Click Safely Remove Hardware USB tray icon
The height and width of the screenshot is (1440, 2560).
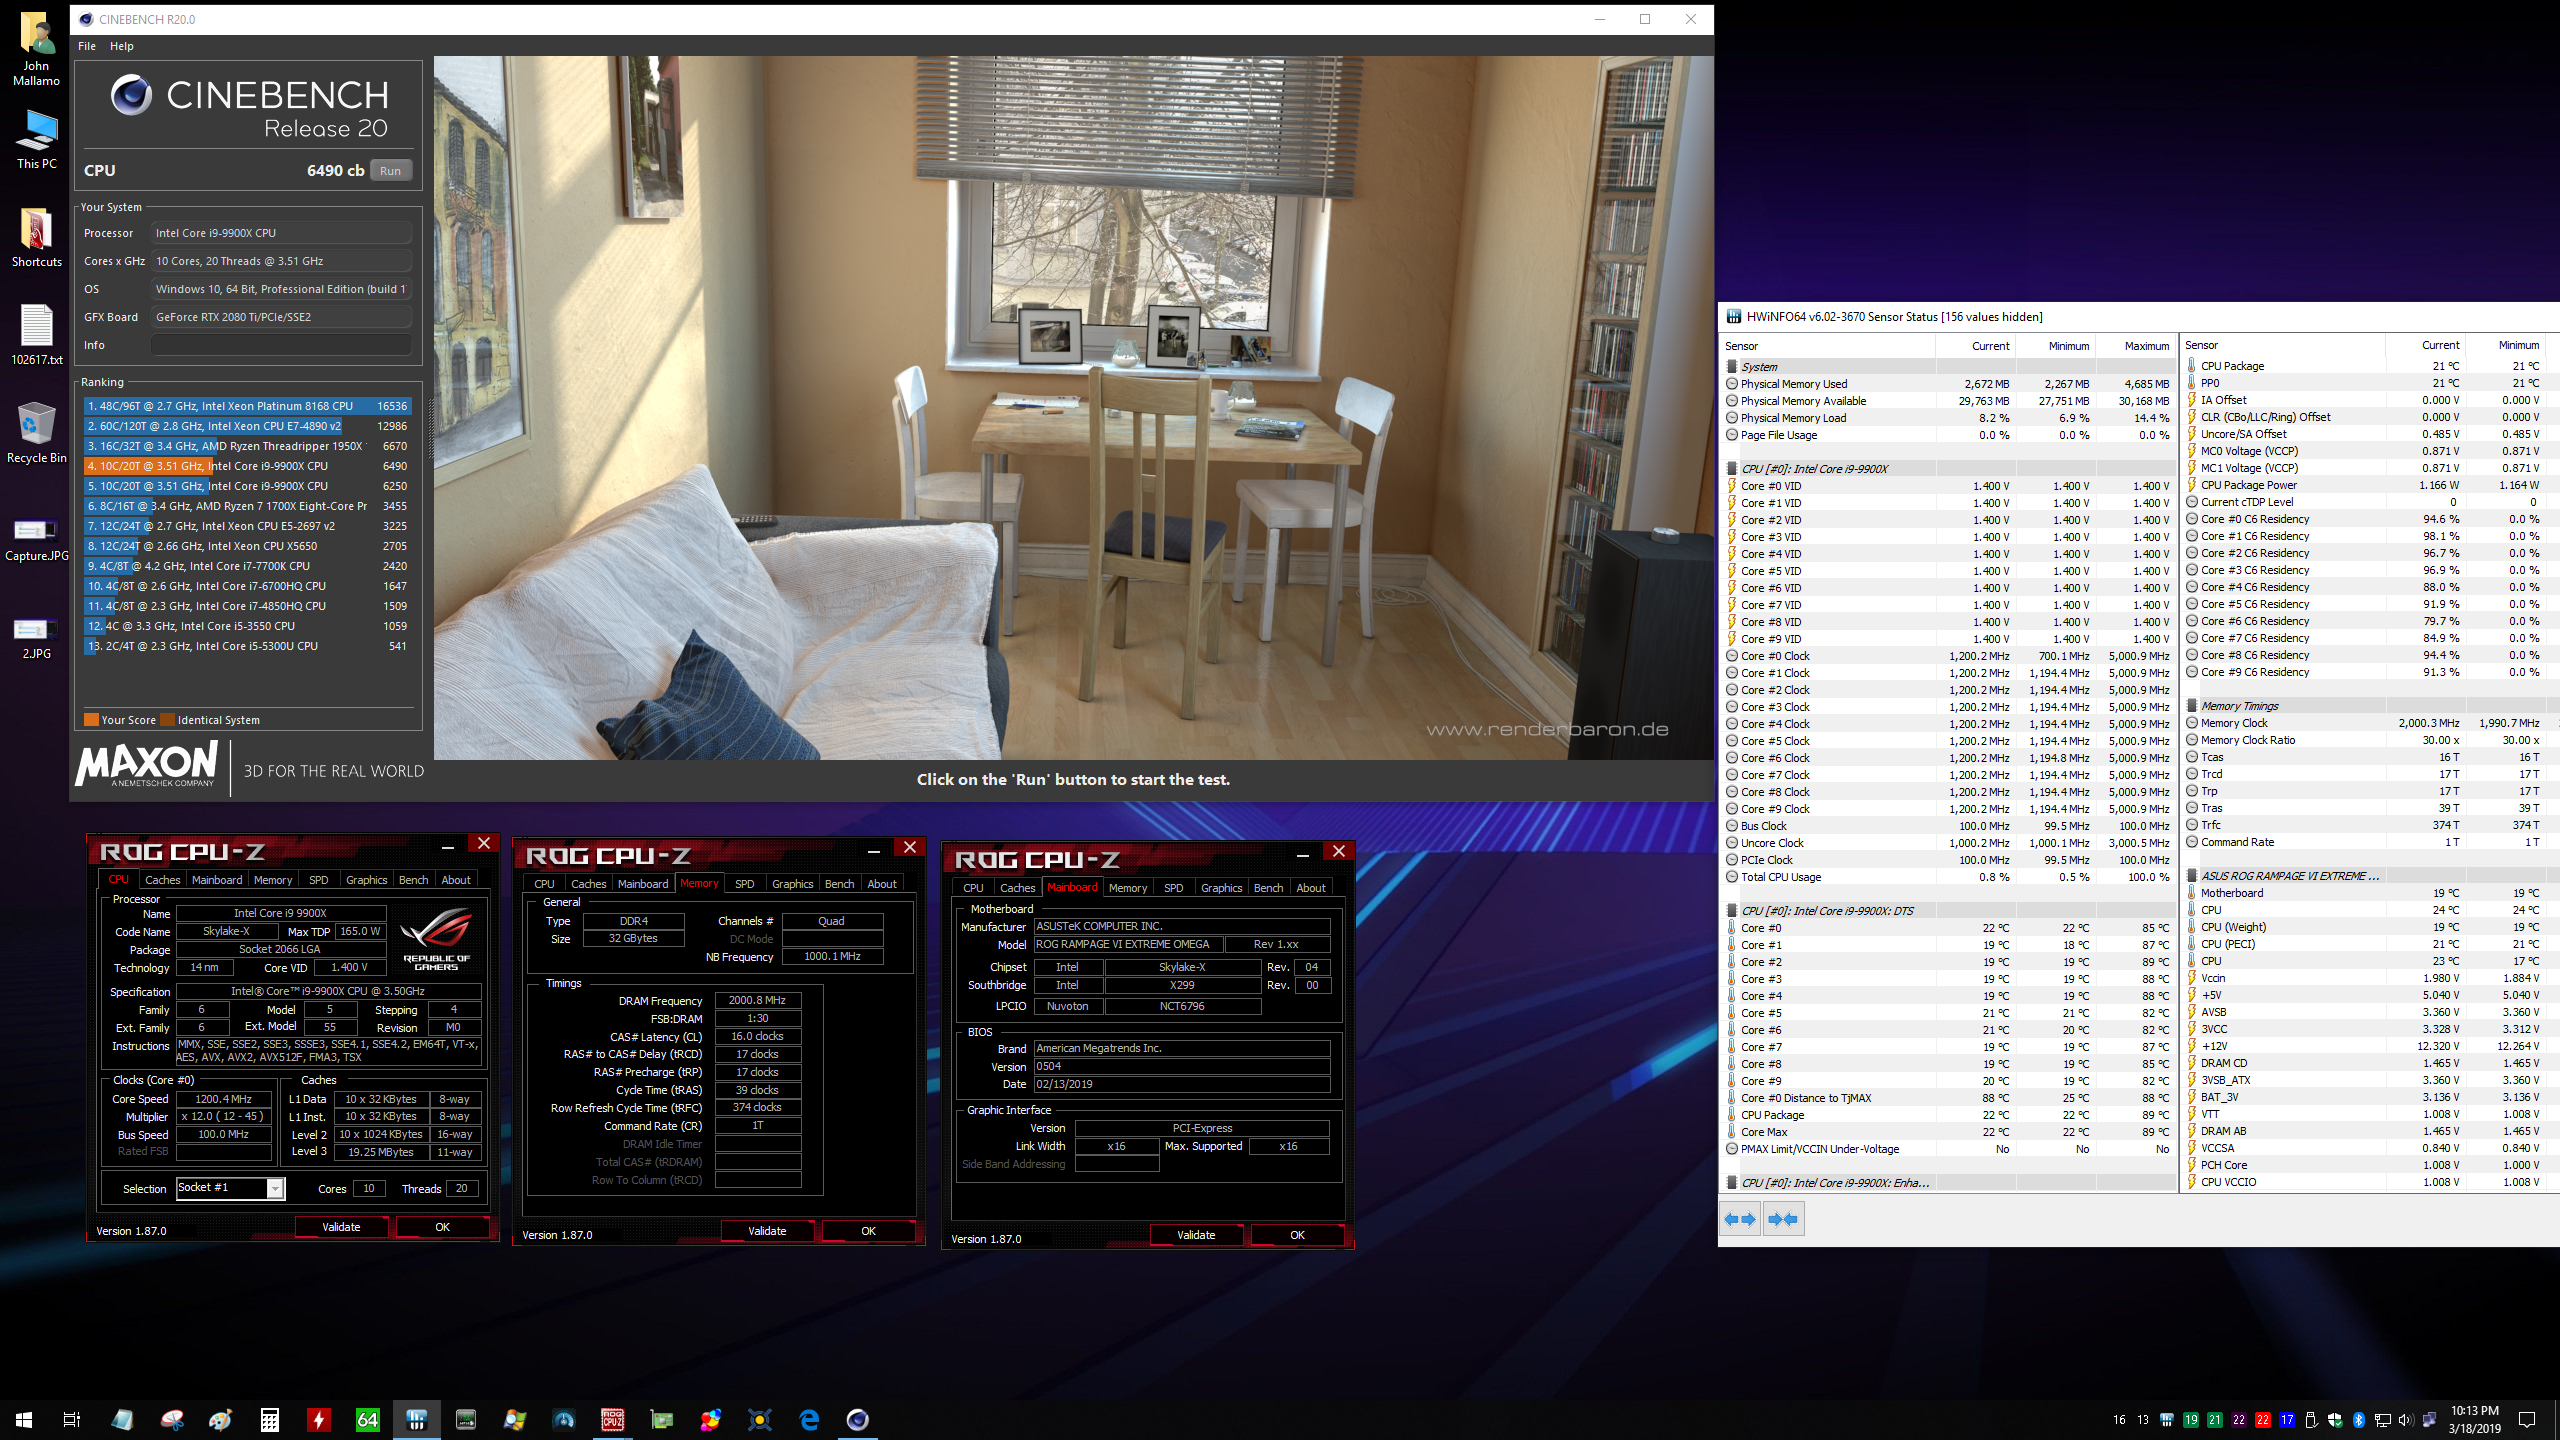pos(2311,1420)
